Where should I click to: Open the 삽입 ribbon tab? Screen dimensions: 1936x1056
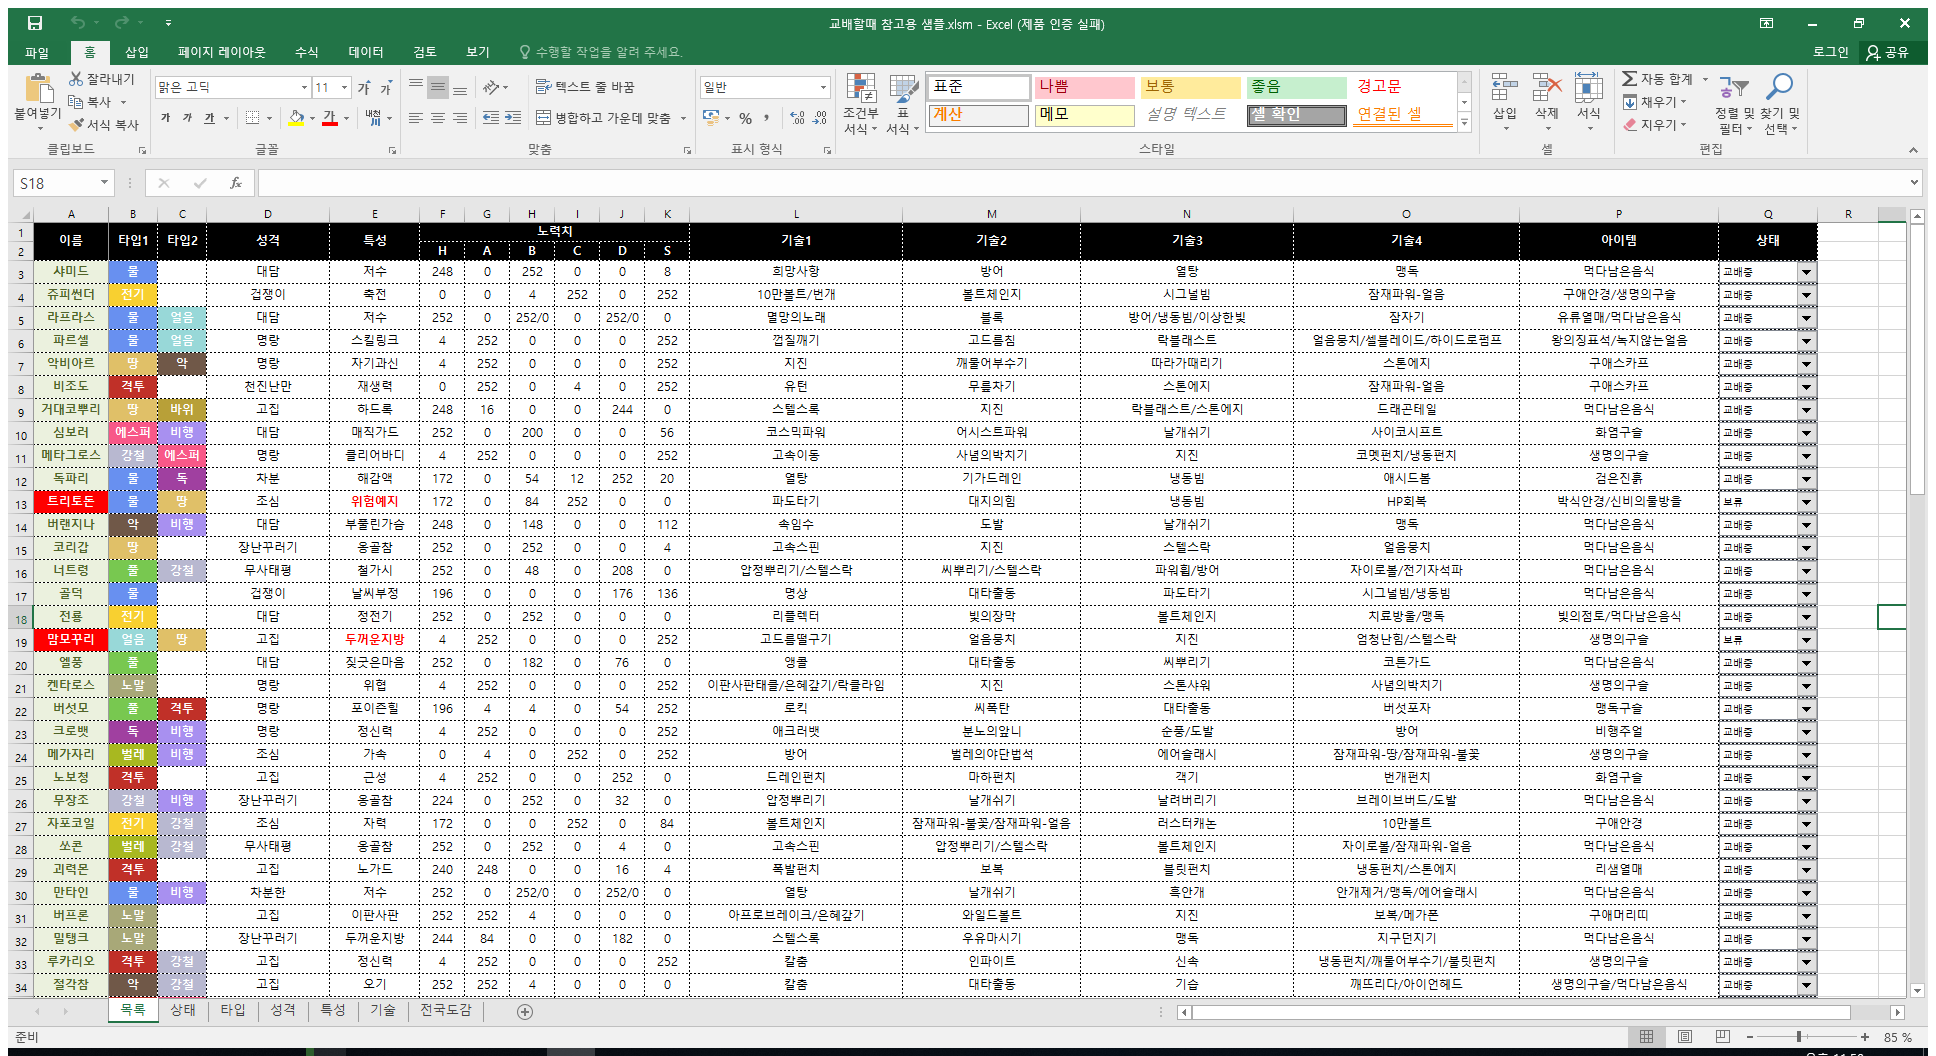[x=136, y=52]
